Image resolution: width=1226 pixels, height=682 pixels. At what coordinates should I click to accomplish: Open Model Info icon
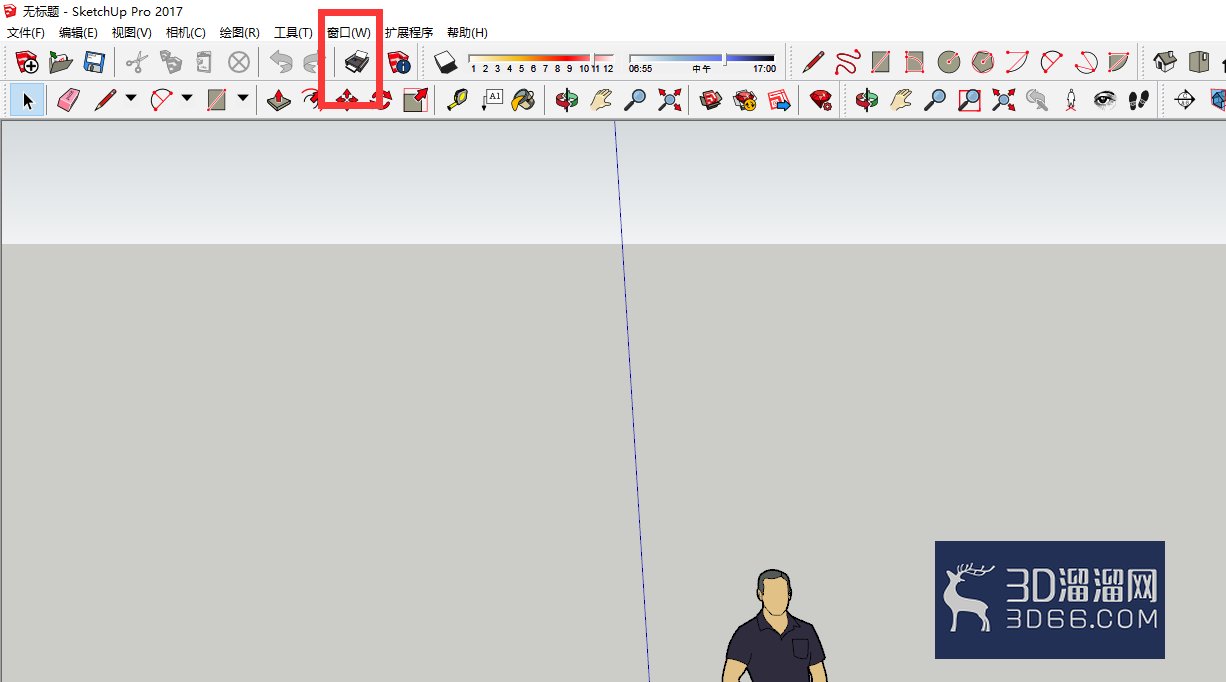click(400, 63)
